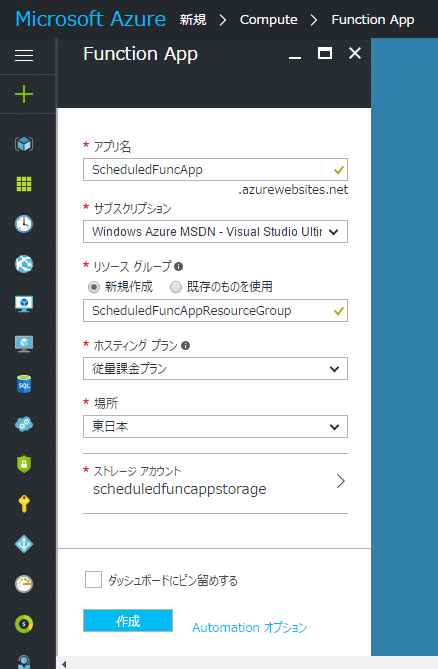Select 新規作成 radio button

93,287
